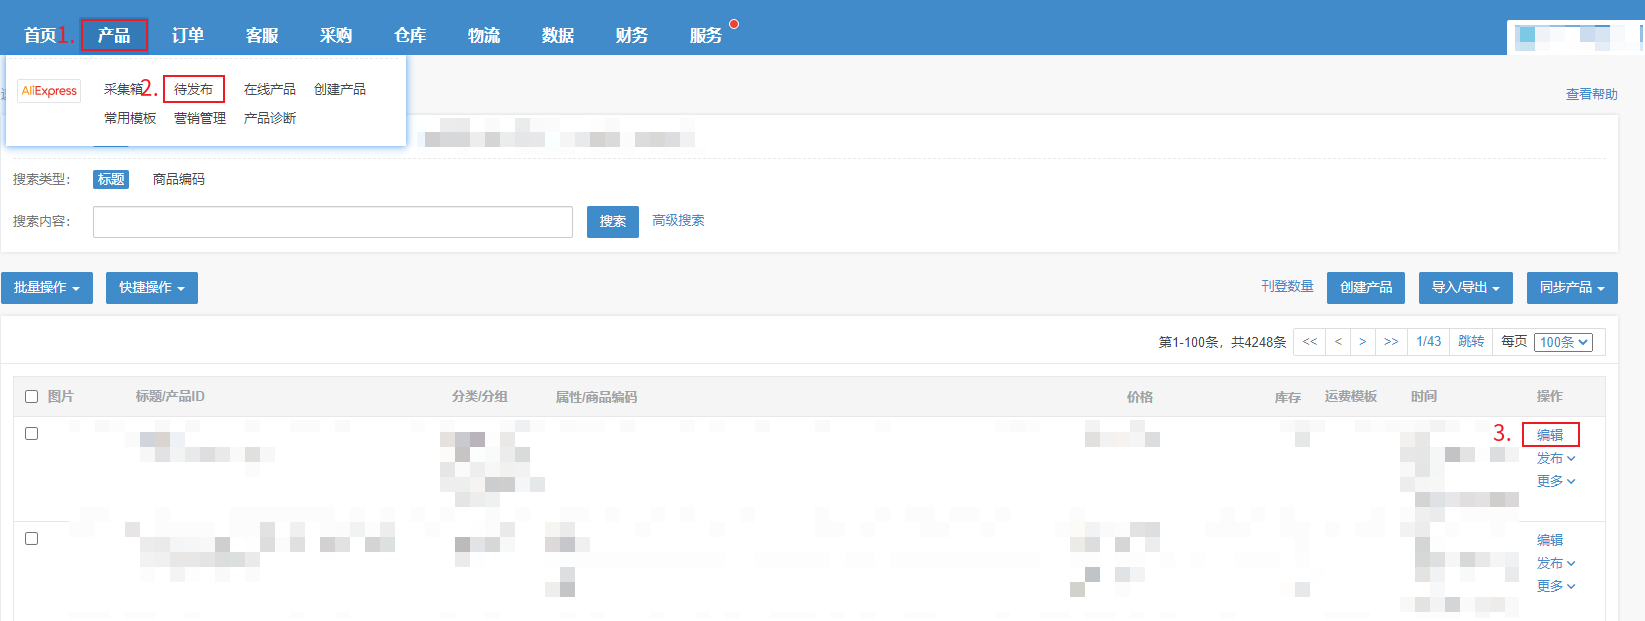
Task: Toggle the select-all checkbox in header
Action: coord(31,397)
